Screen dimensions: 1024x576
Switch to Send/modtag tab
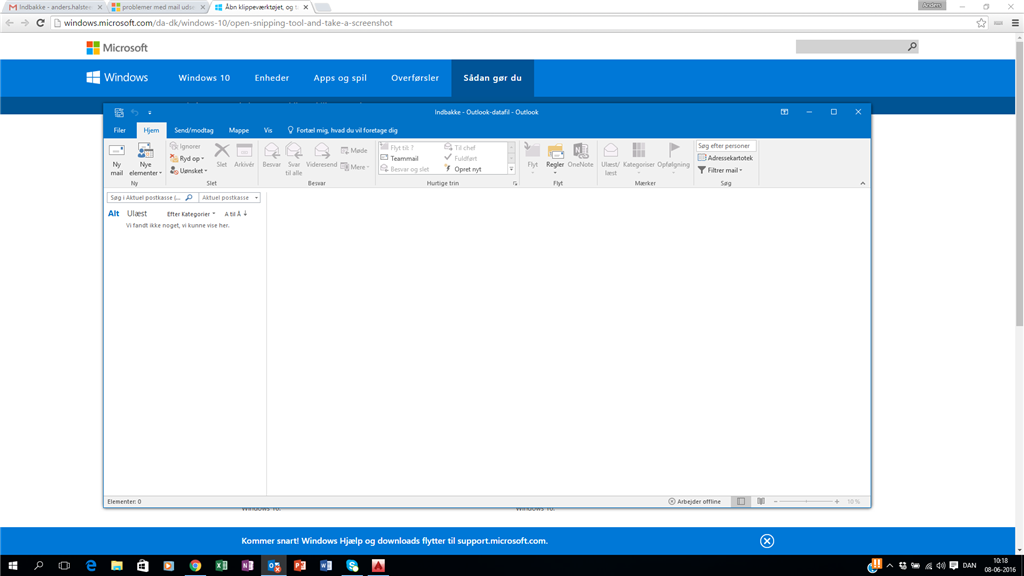click(194, 130)
